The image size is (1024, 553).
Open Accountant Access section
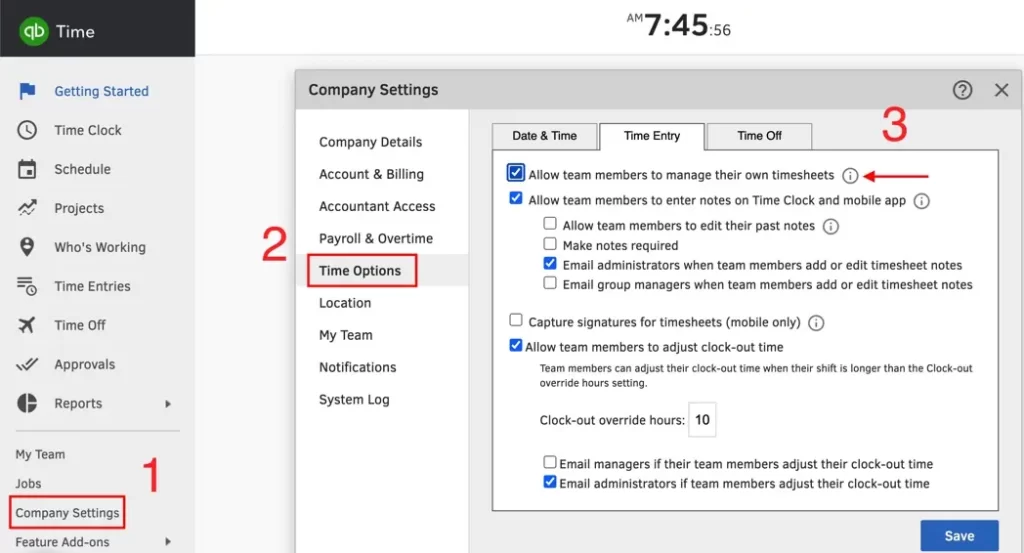pos(377,206)
